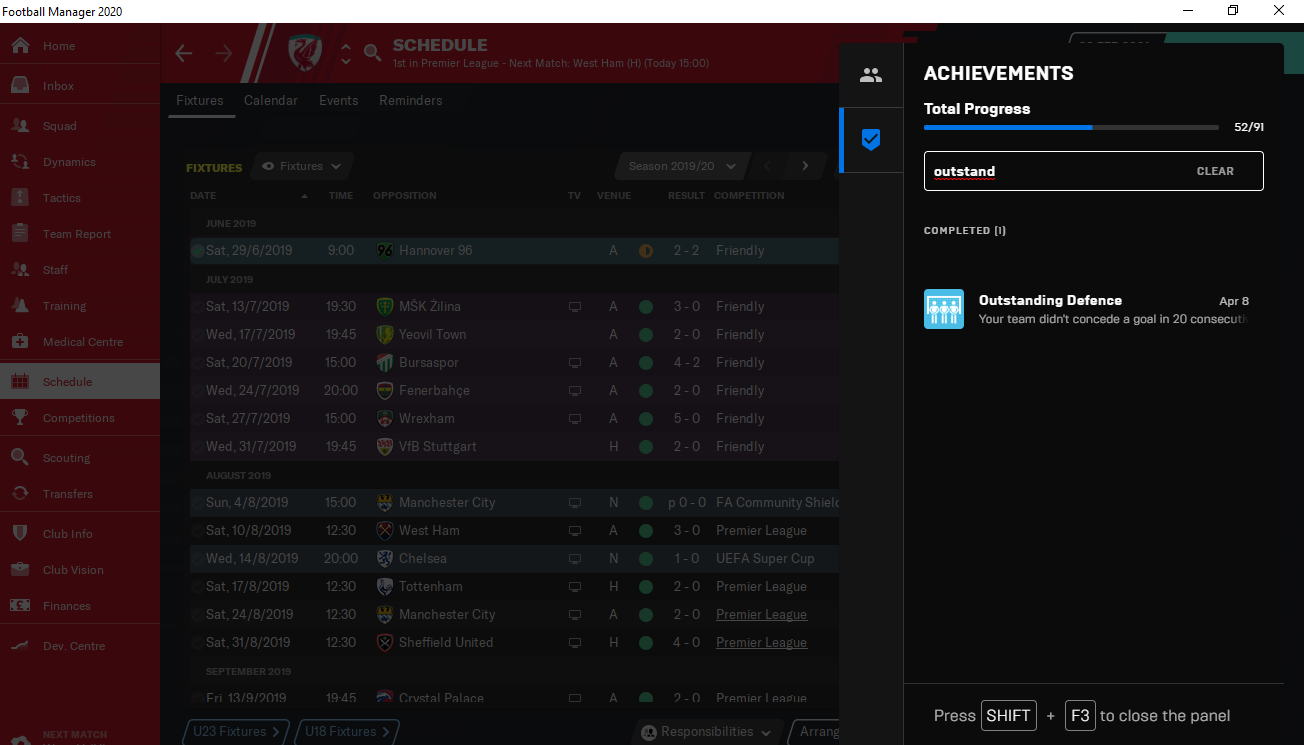Go to next season with arrow

805,166
